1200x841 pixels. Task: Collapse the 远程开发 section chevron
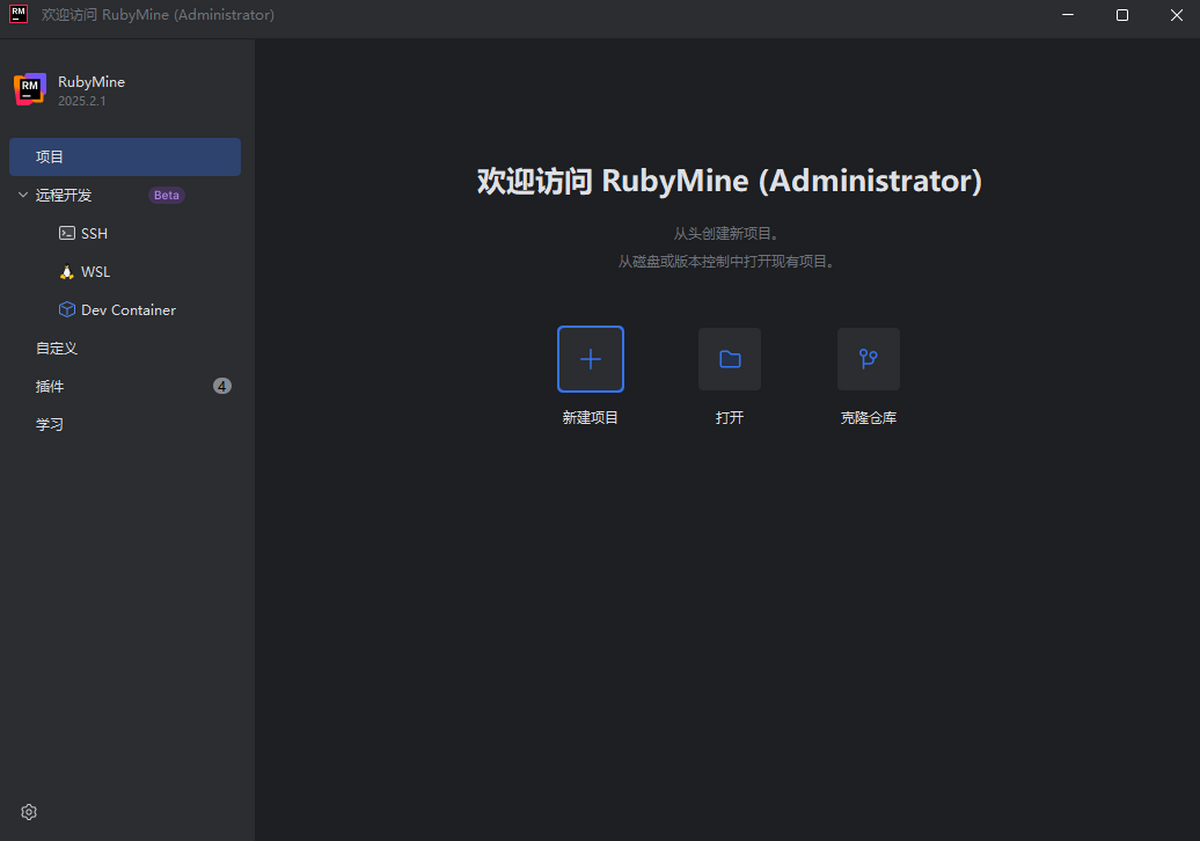pyautogui.click(x=22, y=195)
